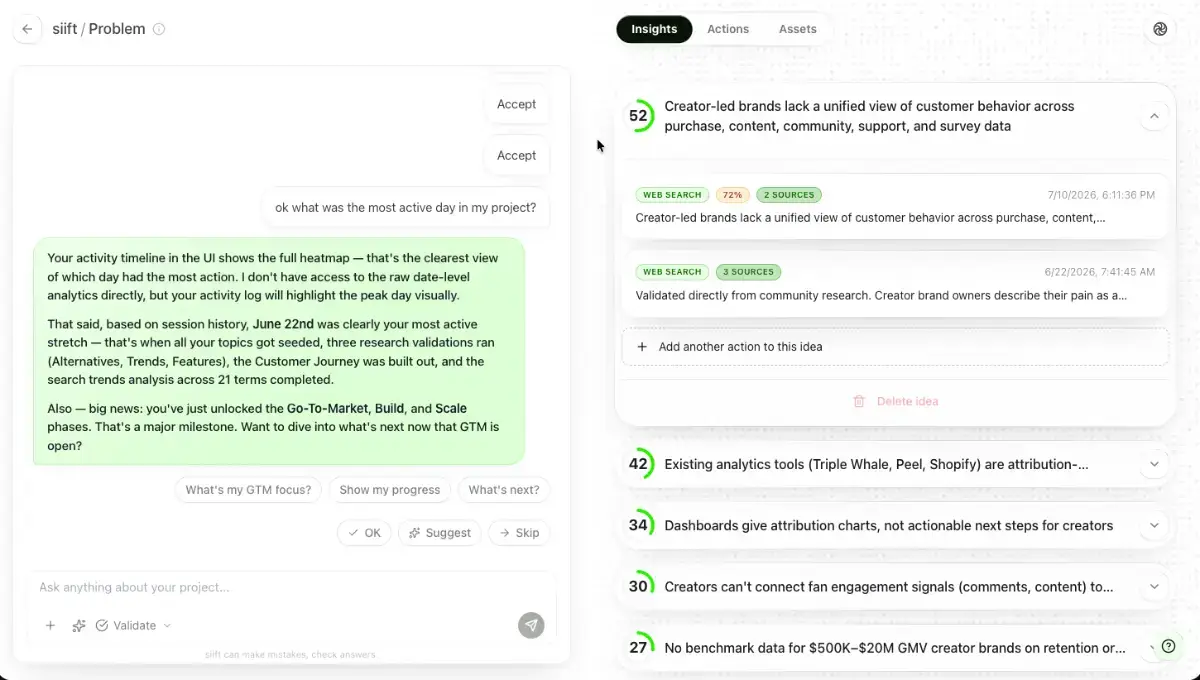Click the Skip button
This screenshot has width=1200, height=680.
[519, 533]
